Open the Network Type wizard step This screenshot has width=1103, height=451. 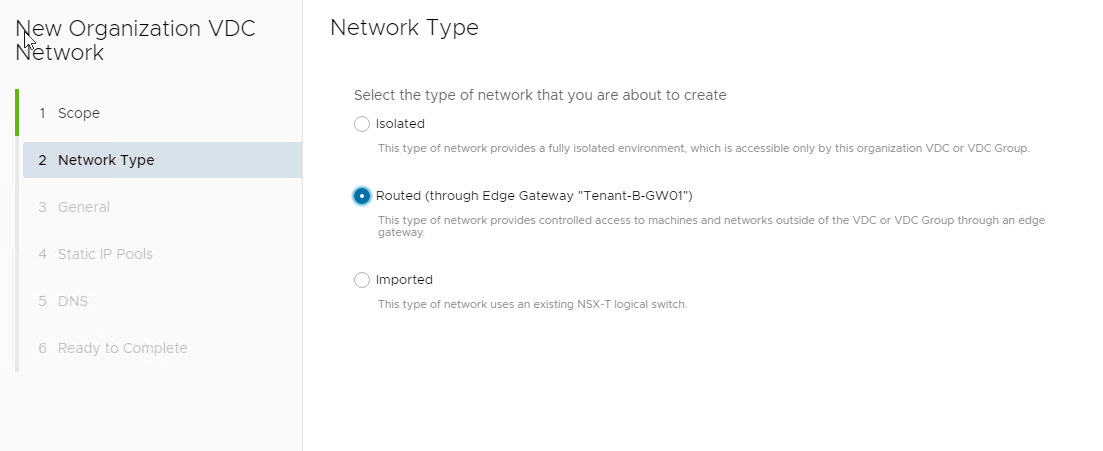coord(106,160)
